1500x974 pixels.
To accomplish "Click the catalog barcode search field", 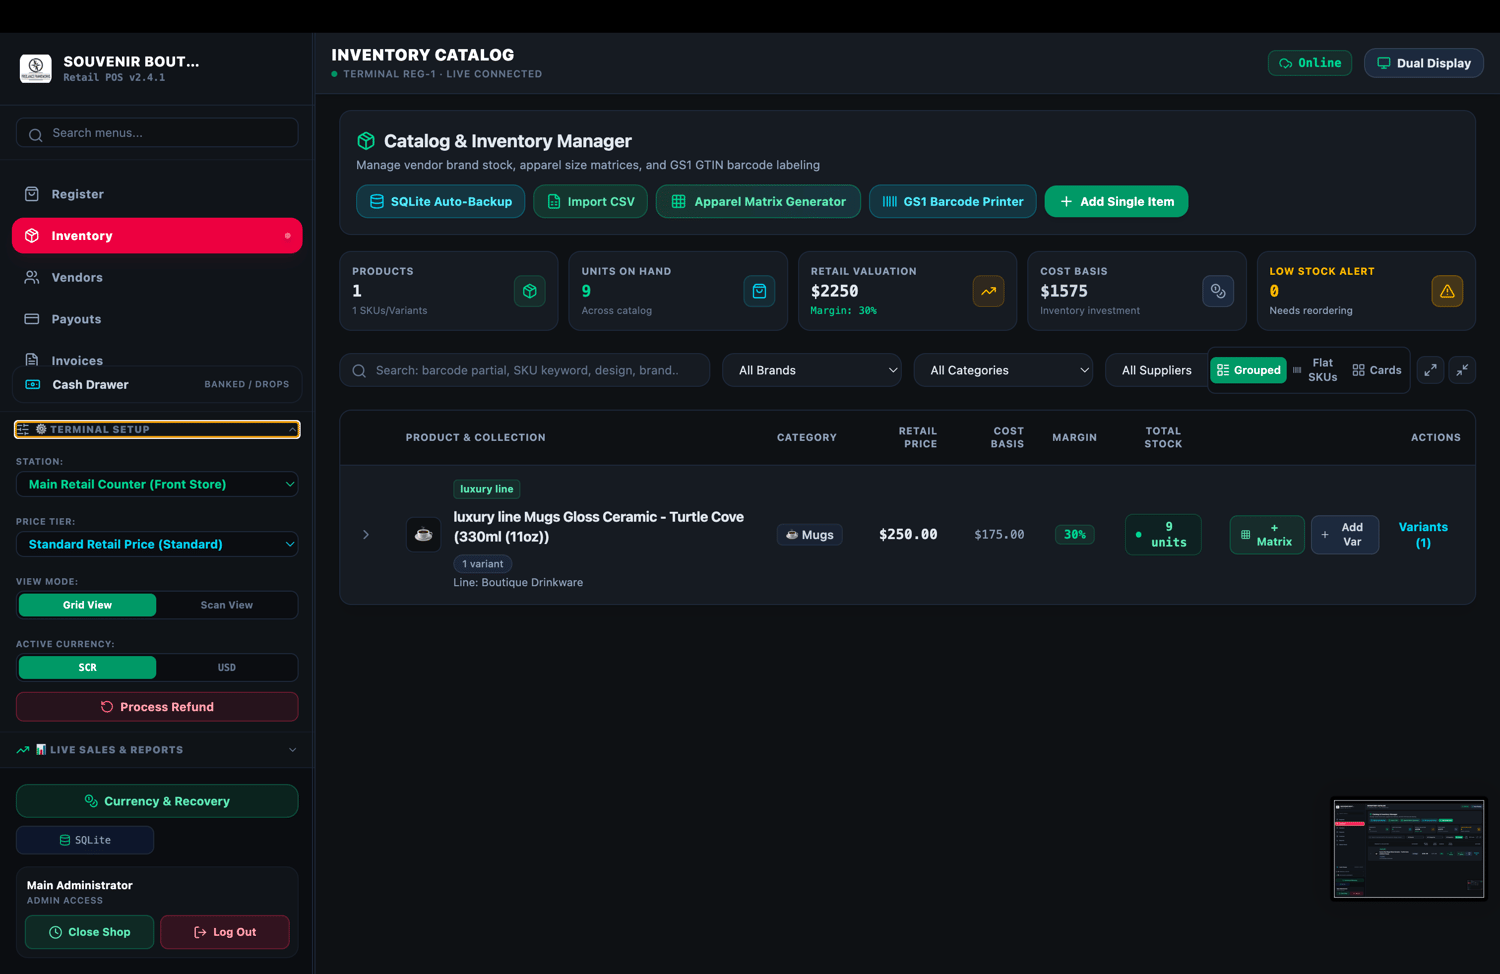I will click(525, 370).
